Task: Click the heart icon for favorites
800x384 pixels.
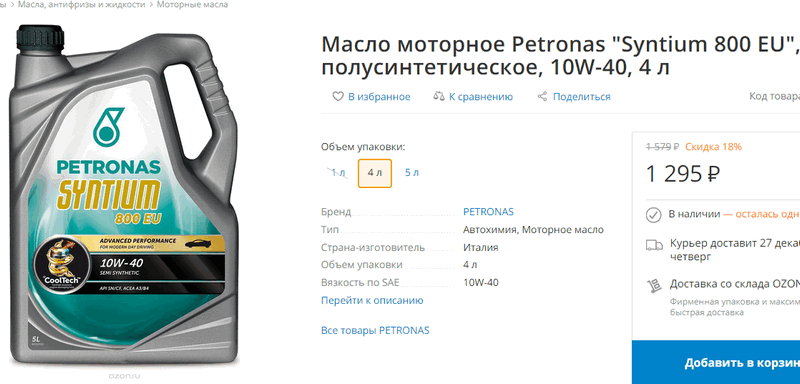Action: 338,96
